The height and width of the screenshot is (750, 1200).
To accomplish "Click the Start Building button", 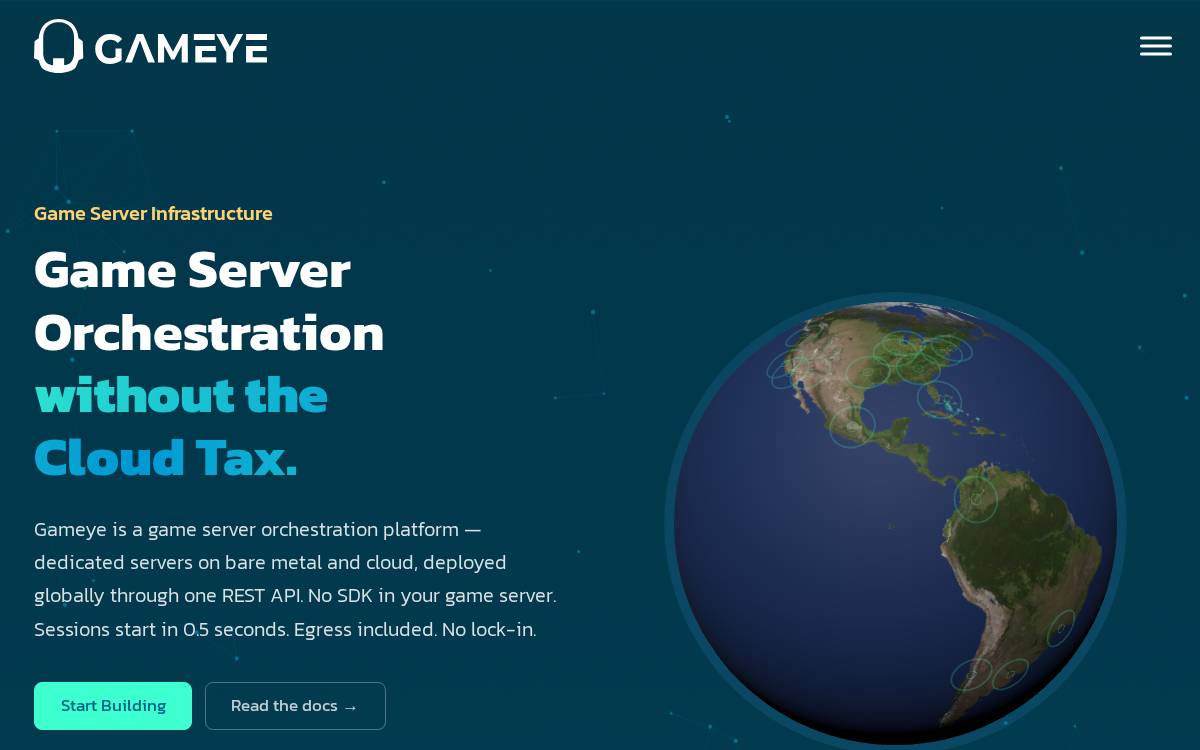I will [113, 706].
